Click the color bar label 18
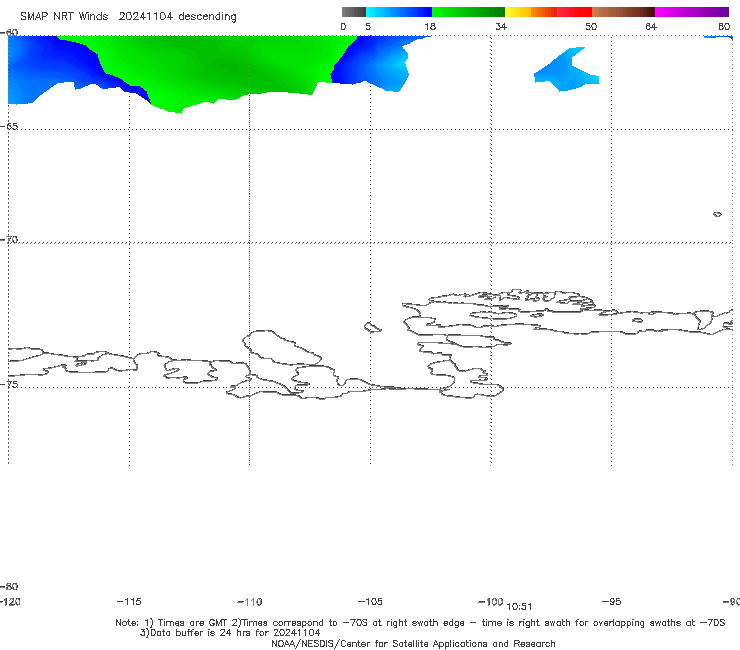 (x=430, y=26)
